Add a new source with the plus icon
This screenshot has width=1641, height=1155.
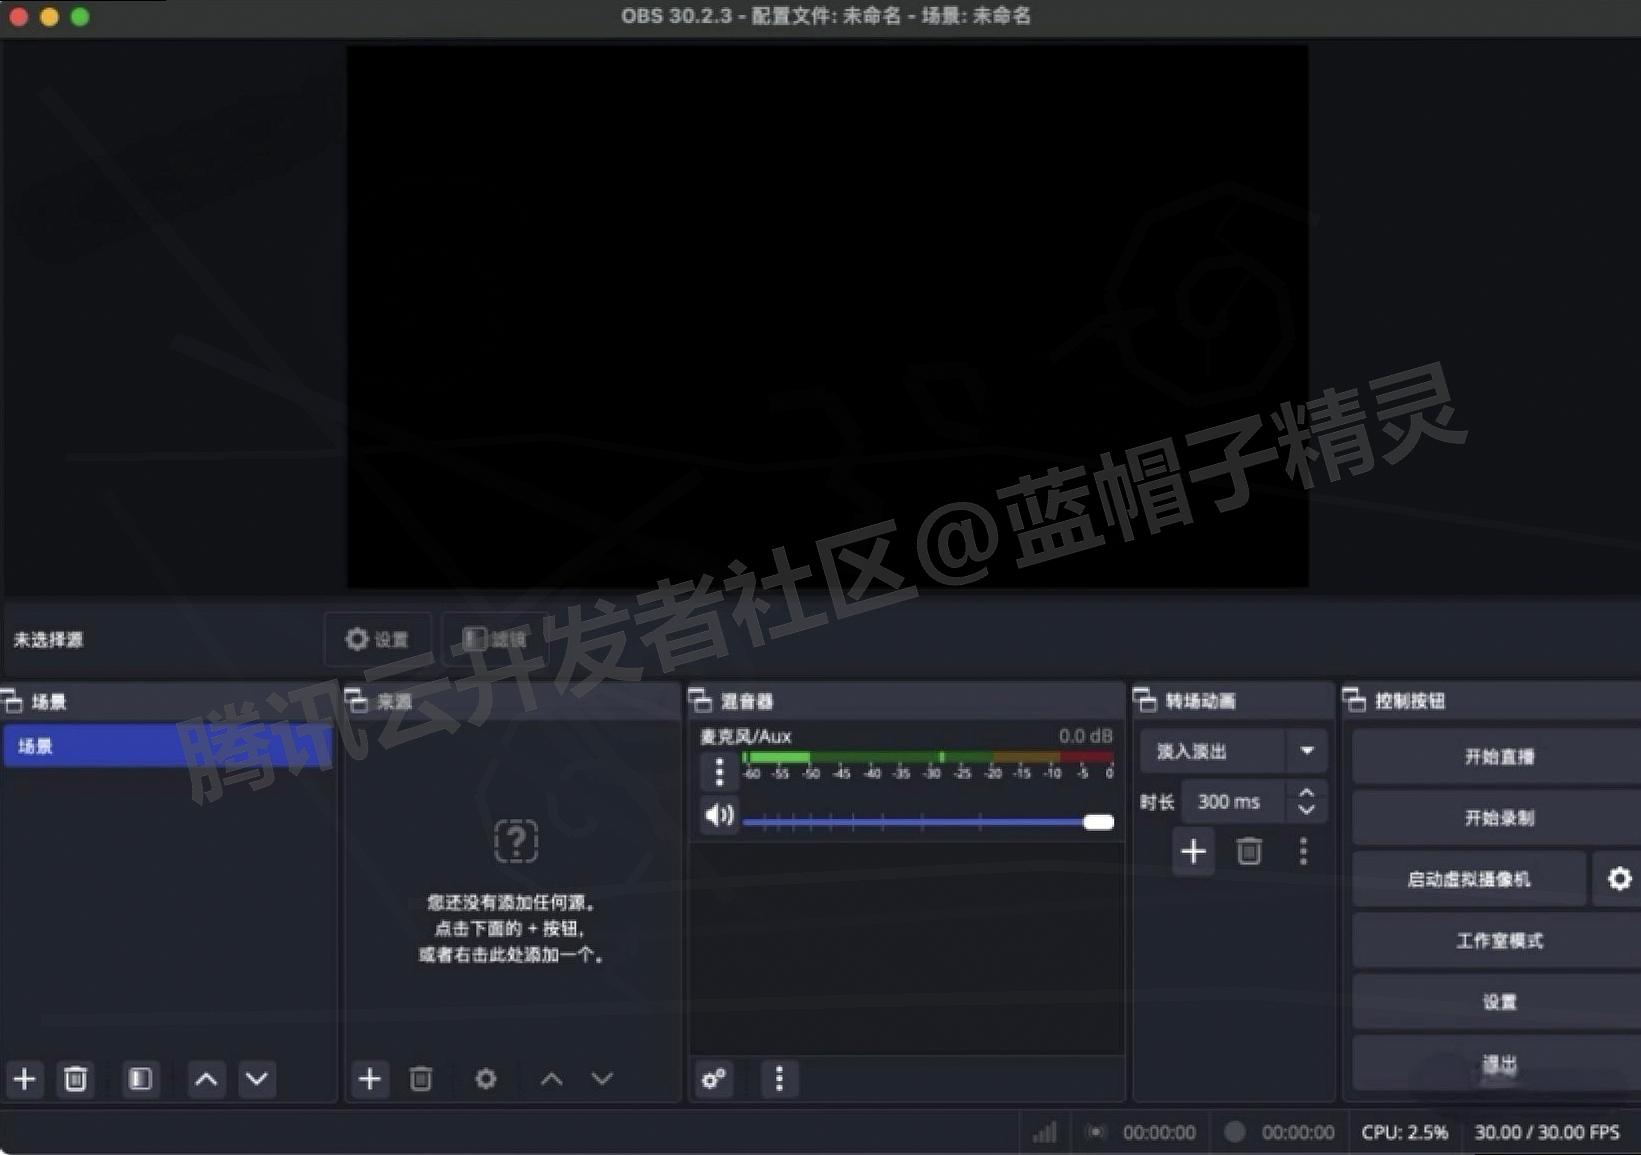pyautogui.click(x=370, y=1079)
